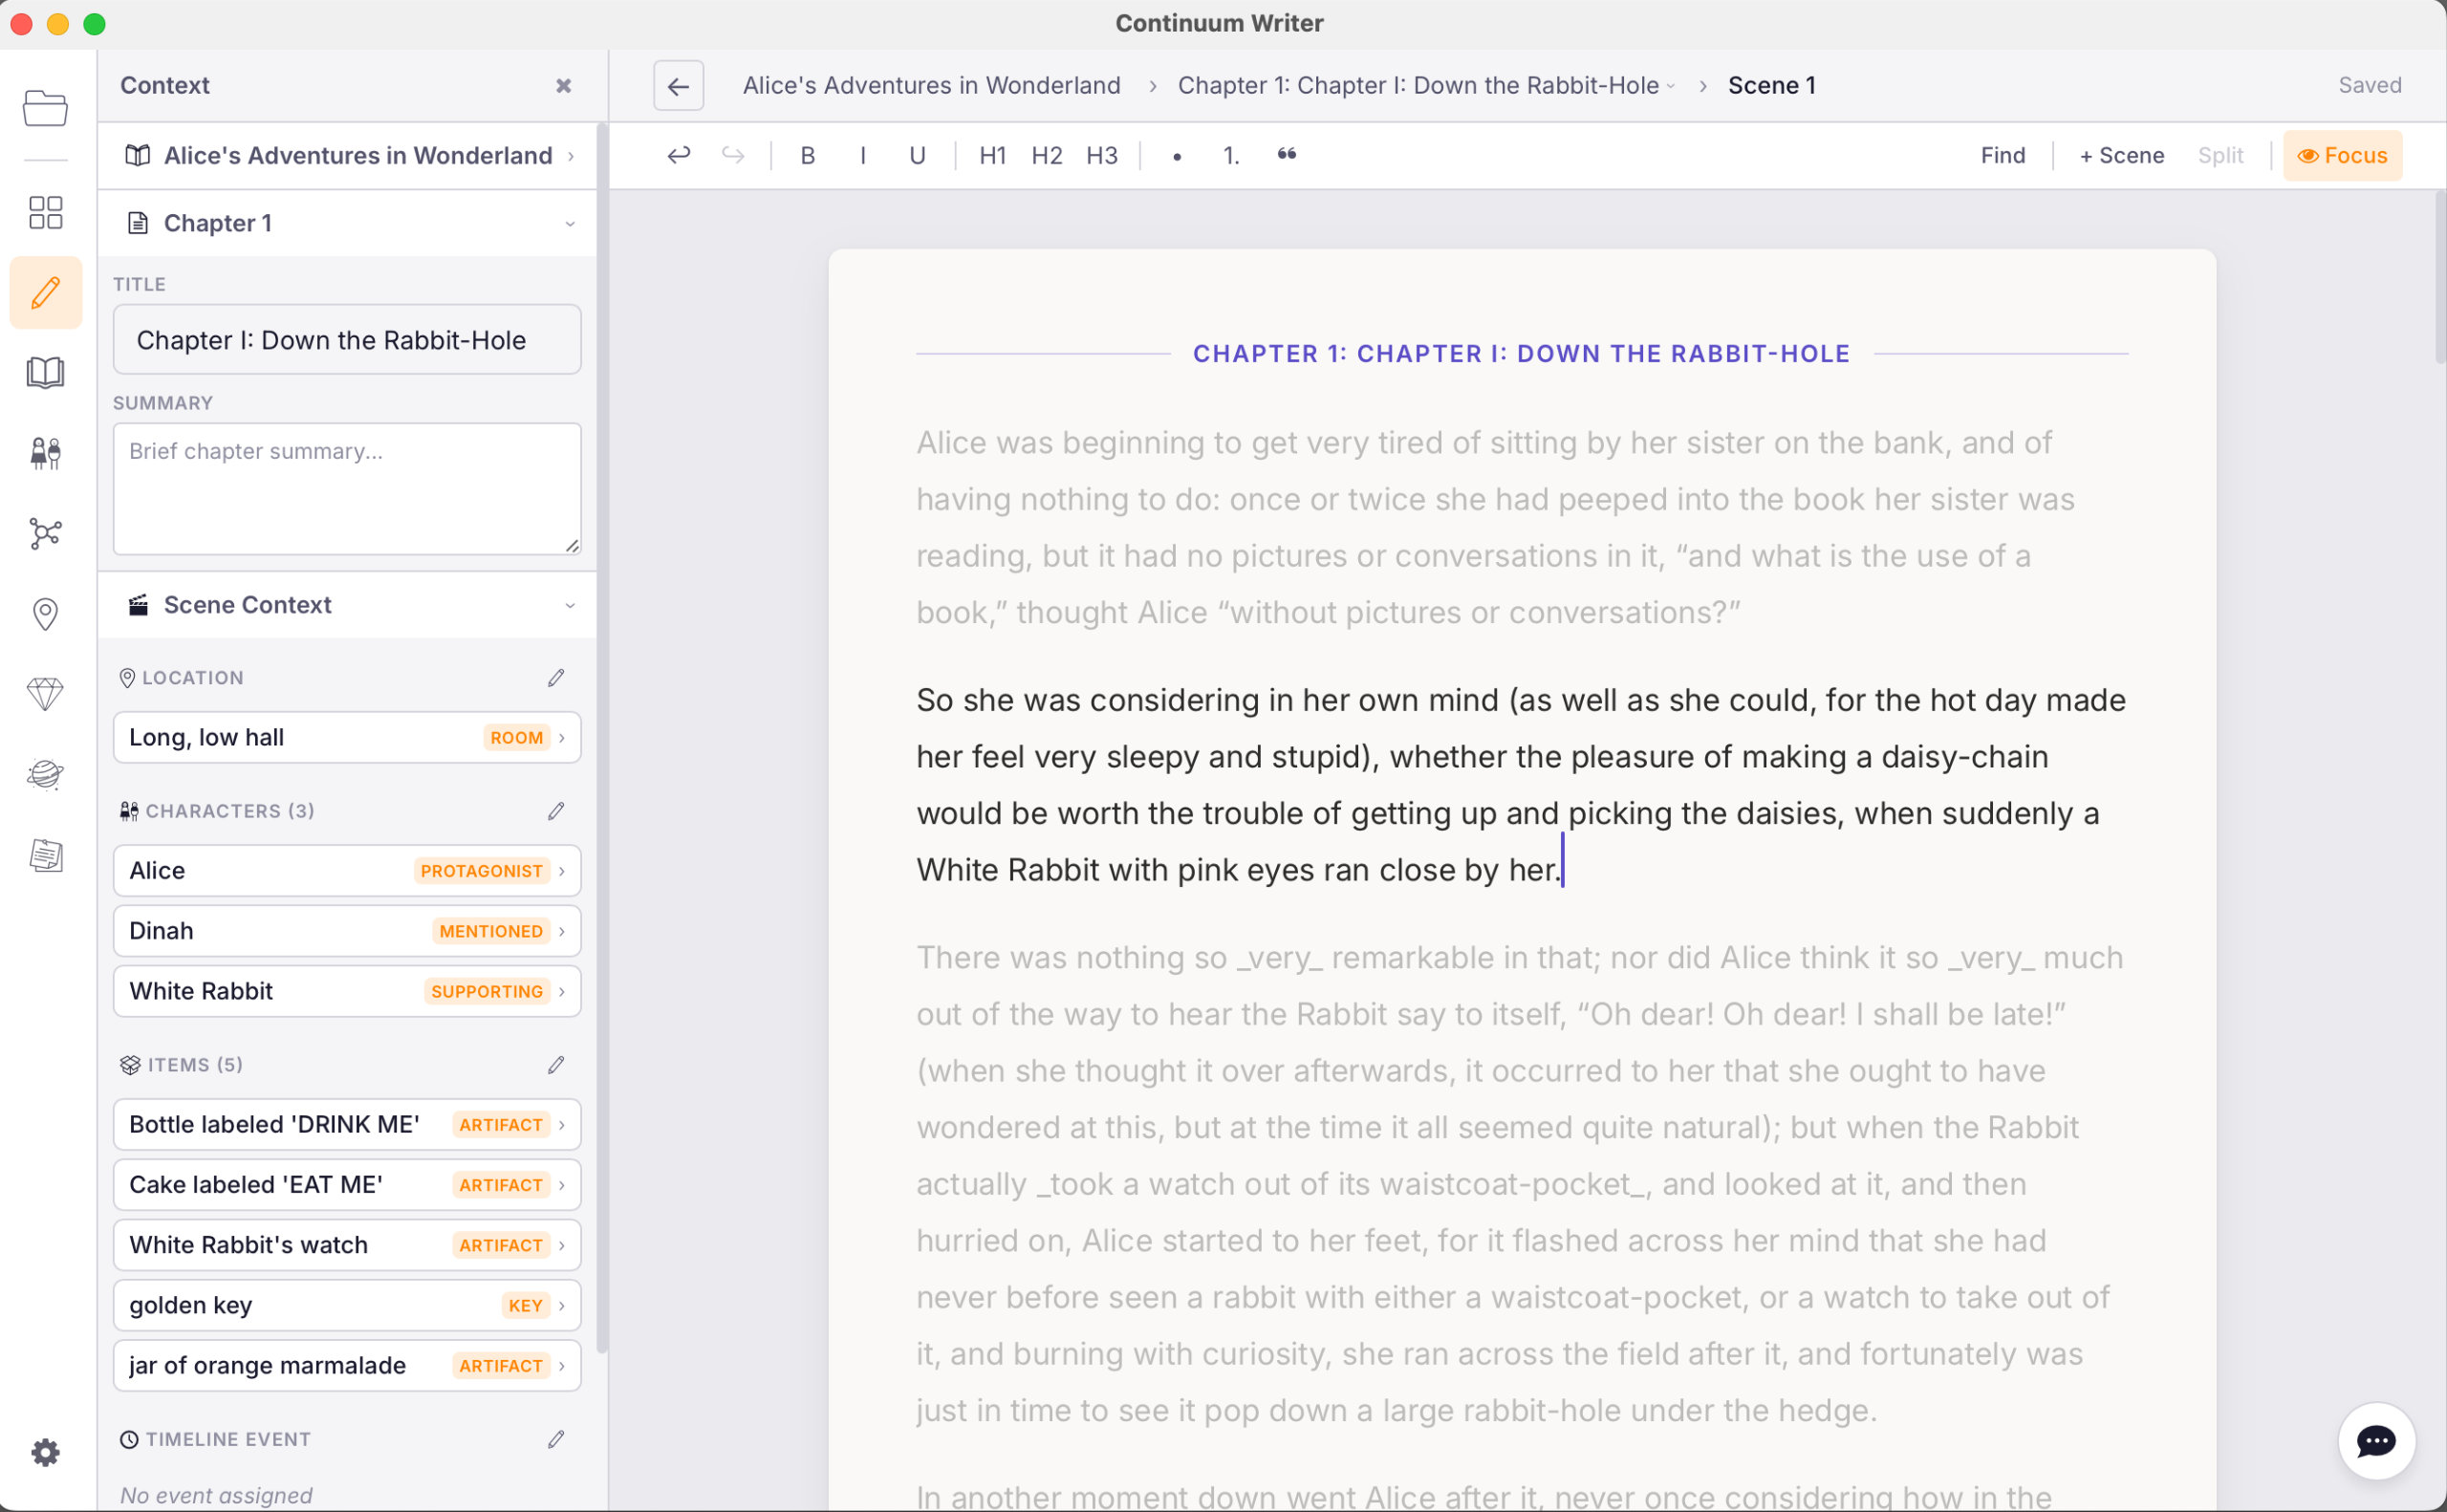2447x1512 pixels.
Task: Open jar of orange marmalade item
Action: (347, 1365)
